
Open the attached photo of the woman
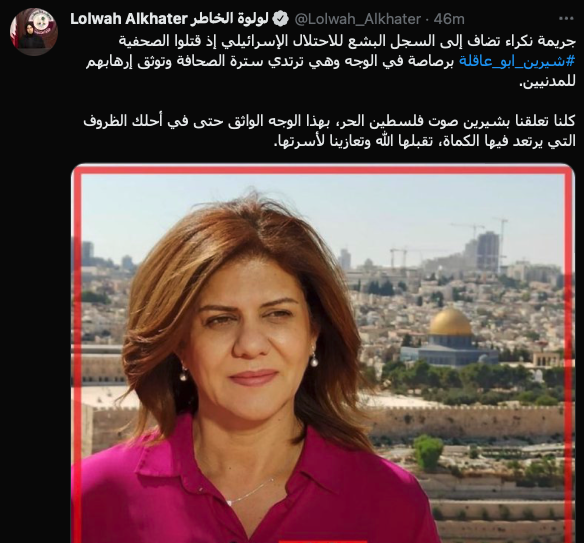[x=323, y=353]
